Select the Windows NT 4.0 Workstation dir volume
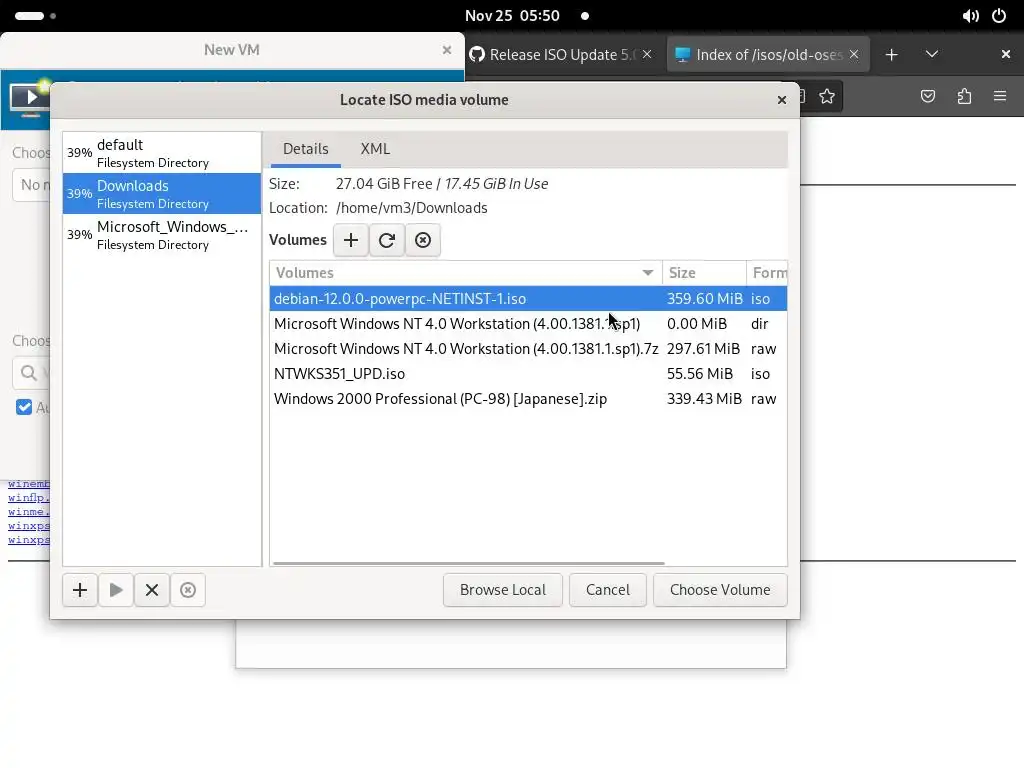 click(528, 324)
